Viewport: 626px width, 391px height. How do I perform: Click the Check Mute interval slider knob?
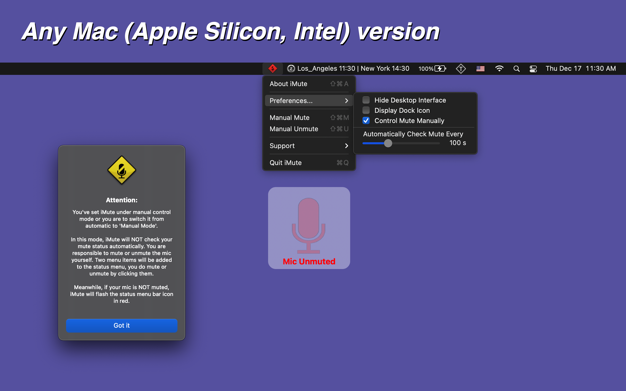tap(388, 143)
